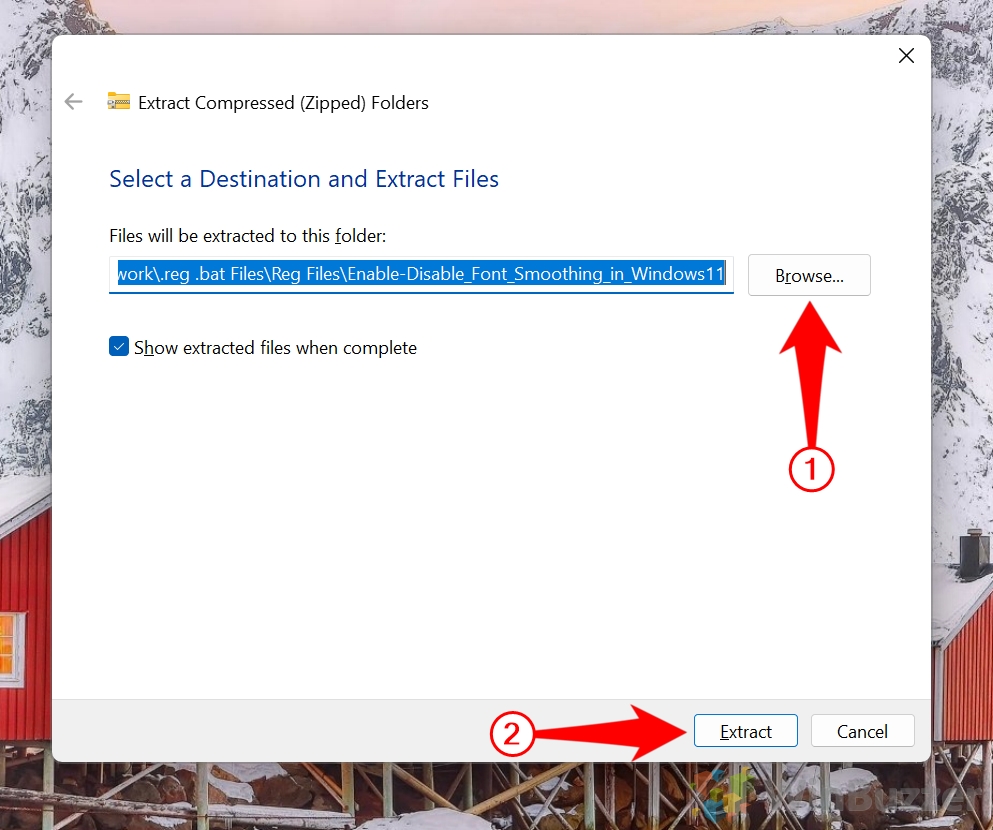This screenshot has height=830, width=993.
Task: Uncheck Show extracted files when complete
Action: (x=119, y=347)
